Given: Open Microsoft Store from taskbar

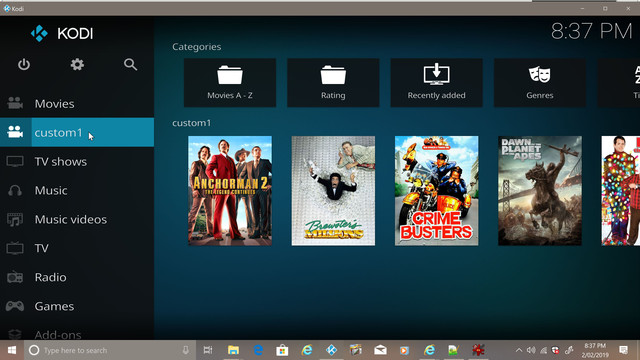Looking at the screenshot, I should click(x=282, y=350).
